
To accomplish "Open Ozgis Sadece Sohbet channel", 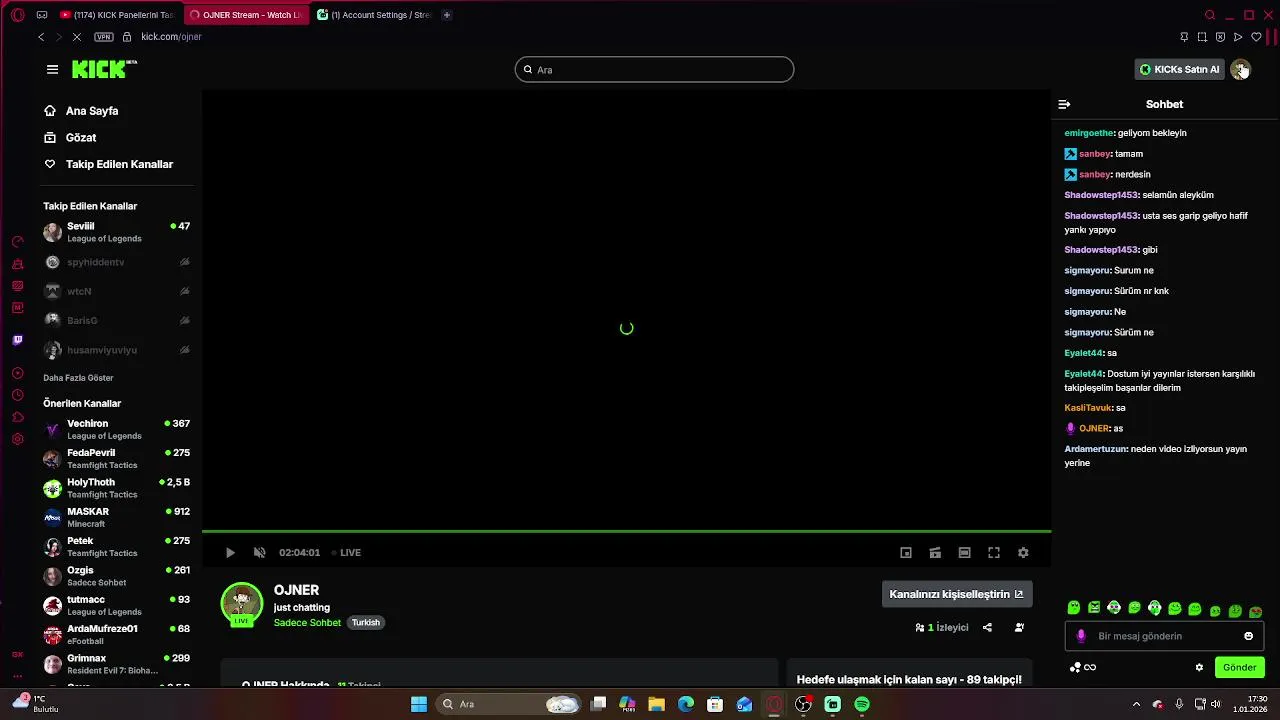I will pyautogui.click(x=117, y=576).
